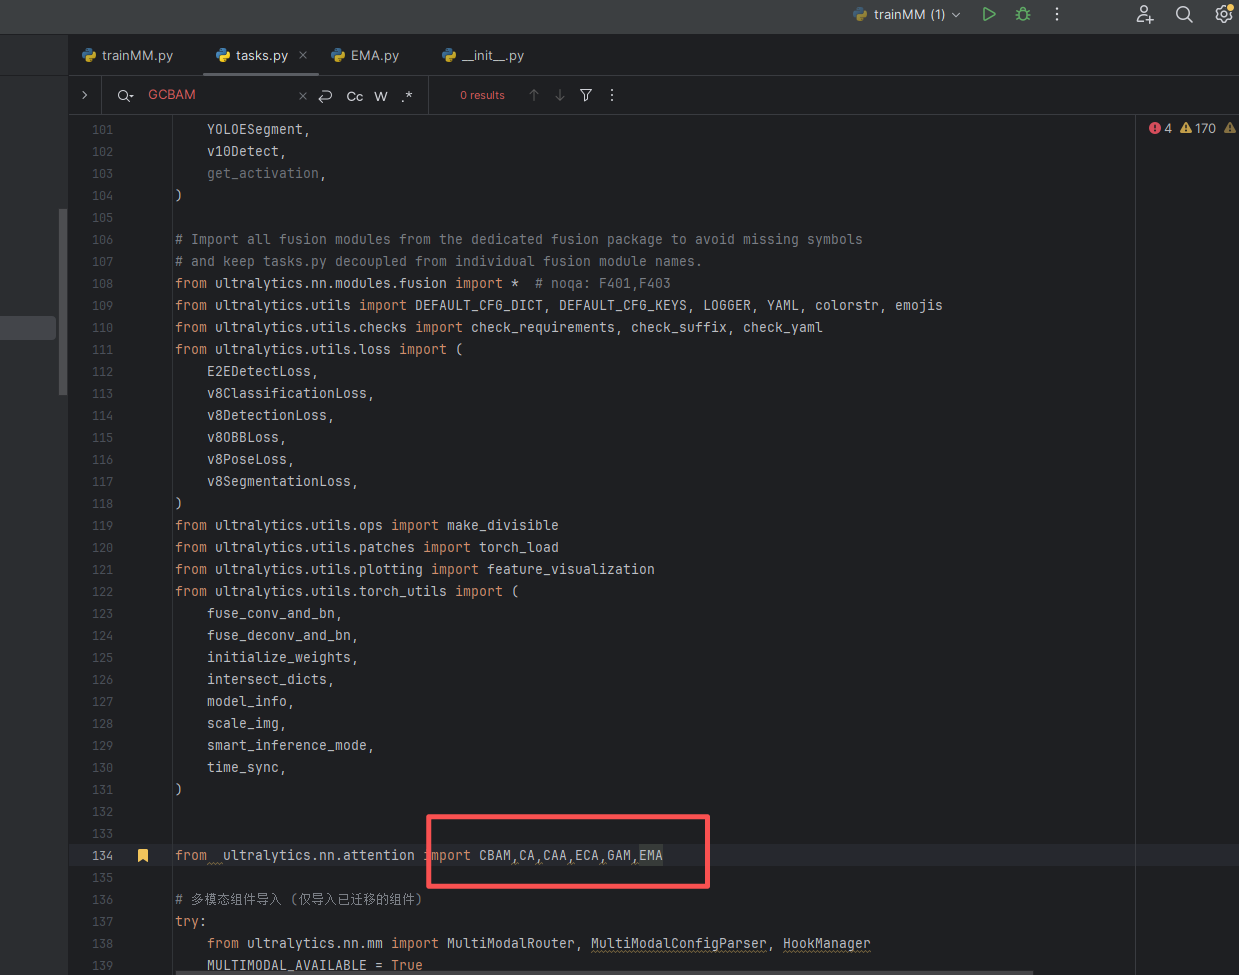
Task: Open Search Everywhere magnifier icon
Action: (x=1184, y=14)
